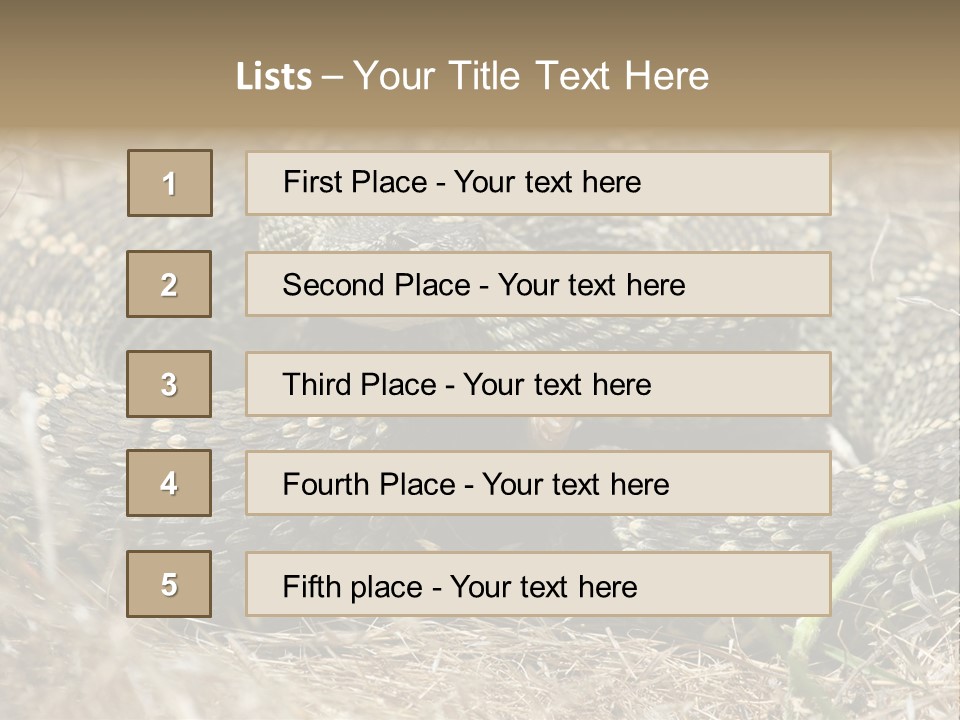Screen dimensions: 960x720
Task: Click the dash after "Lists" in the title
Action: (x=332, y=77)
